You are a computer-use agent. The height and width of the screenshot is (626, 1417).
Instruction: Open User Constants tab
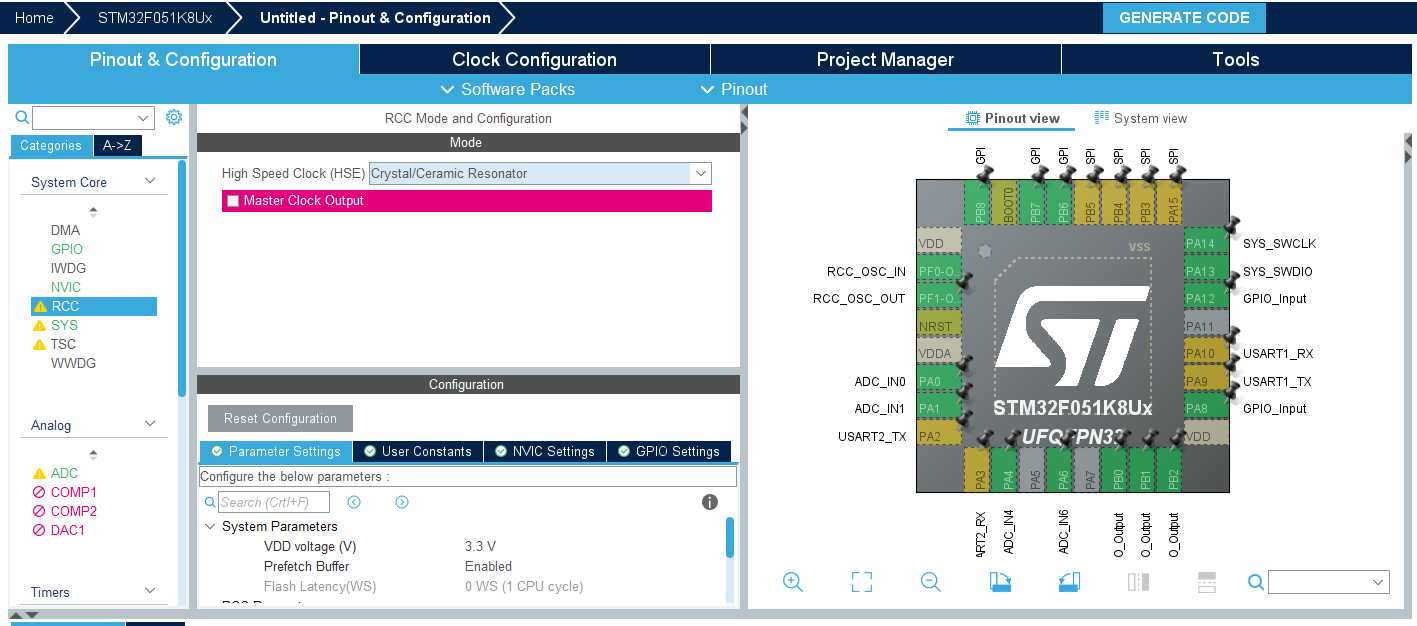click(x=418, y=451)
